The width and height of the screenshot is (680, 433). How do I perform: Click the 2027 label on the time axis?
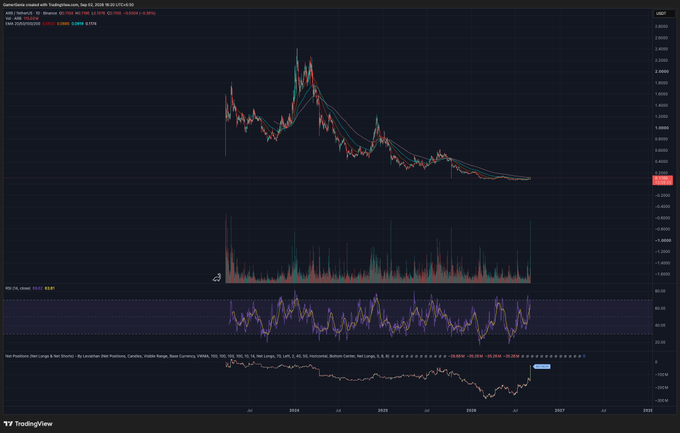559,410
